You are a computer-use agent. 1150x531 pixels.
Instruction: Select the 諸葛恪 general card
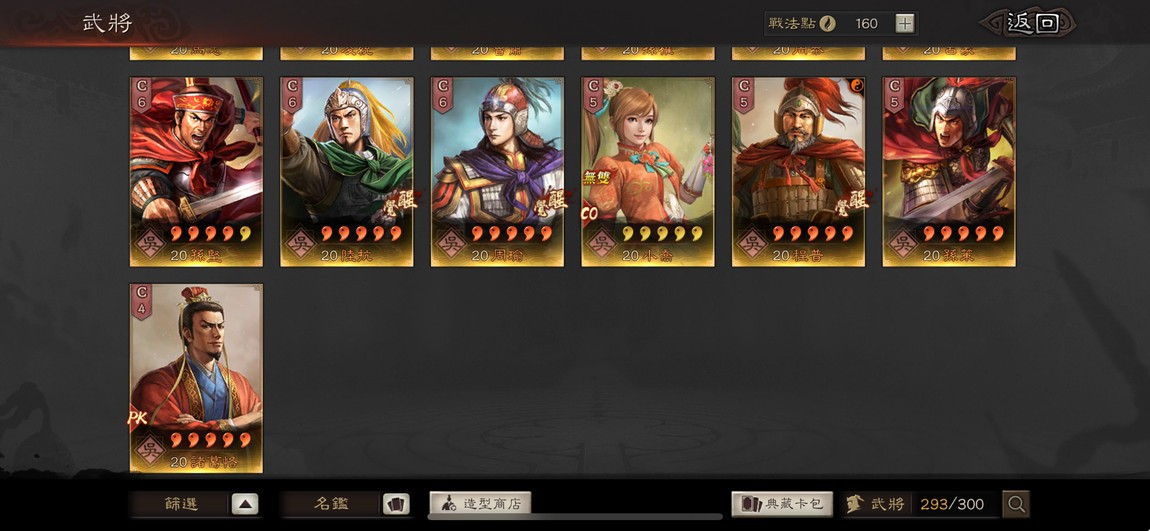[x=197, y=378]
